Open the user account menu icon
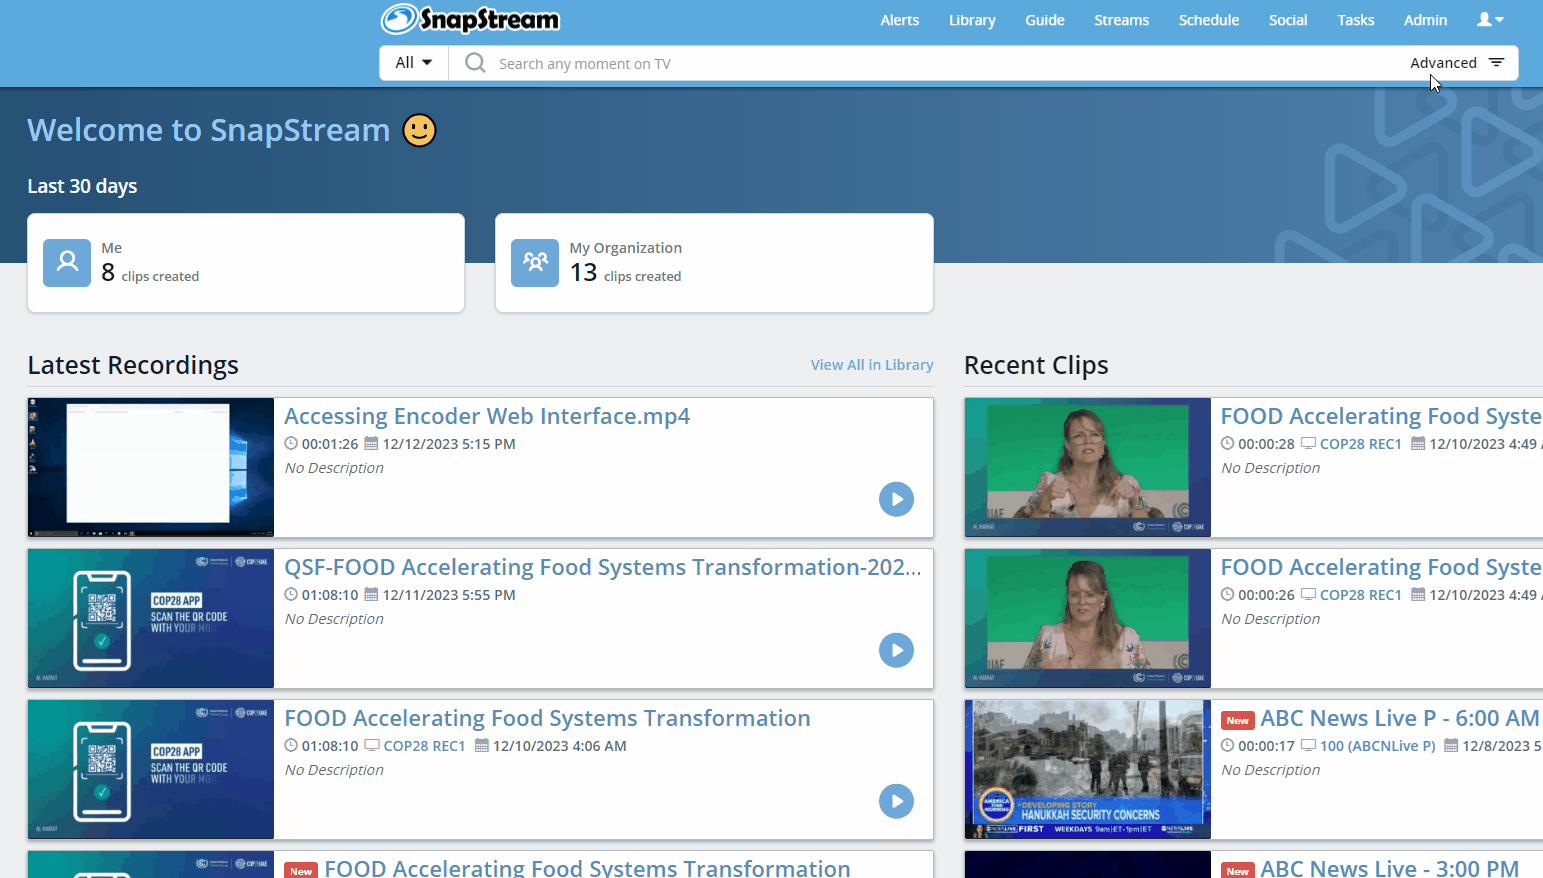Image resolution: width=1543 pixels, height=878 pixels. (1490, 20)
